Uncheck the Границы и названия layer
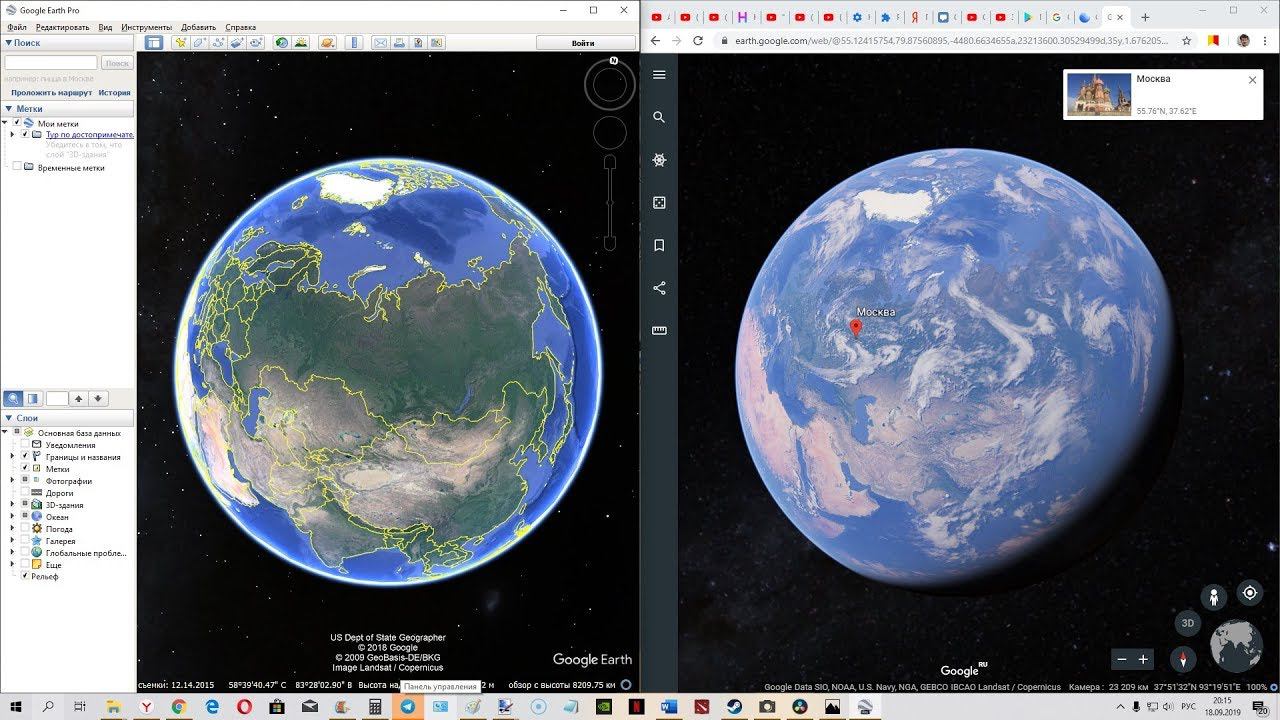The width and height of the screenshot is (1280, 720). 25,457
